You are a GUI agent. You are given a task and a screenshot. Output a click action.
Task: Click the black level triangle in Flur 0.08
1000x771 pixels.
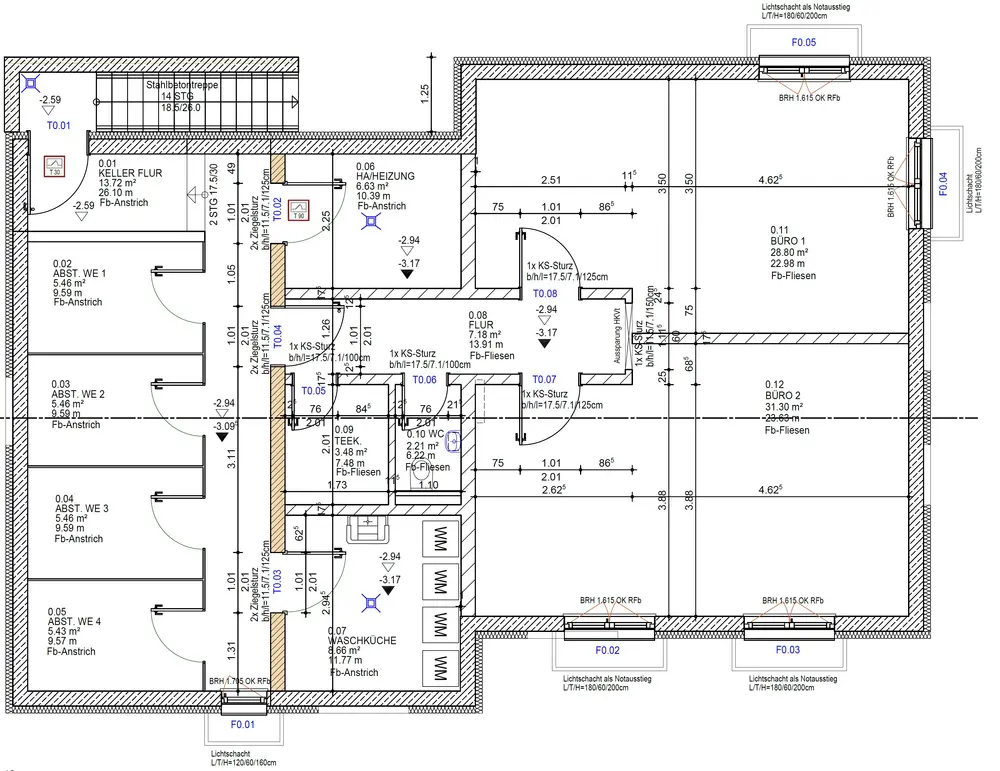coord(544,344)
